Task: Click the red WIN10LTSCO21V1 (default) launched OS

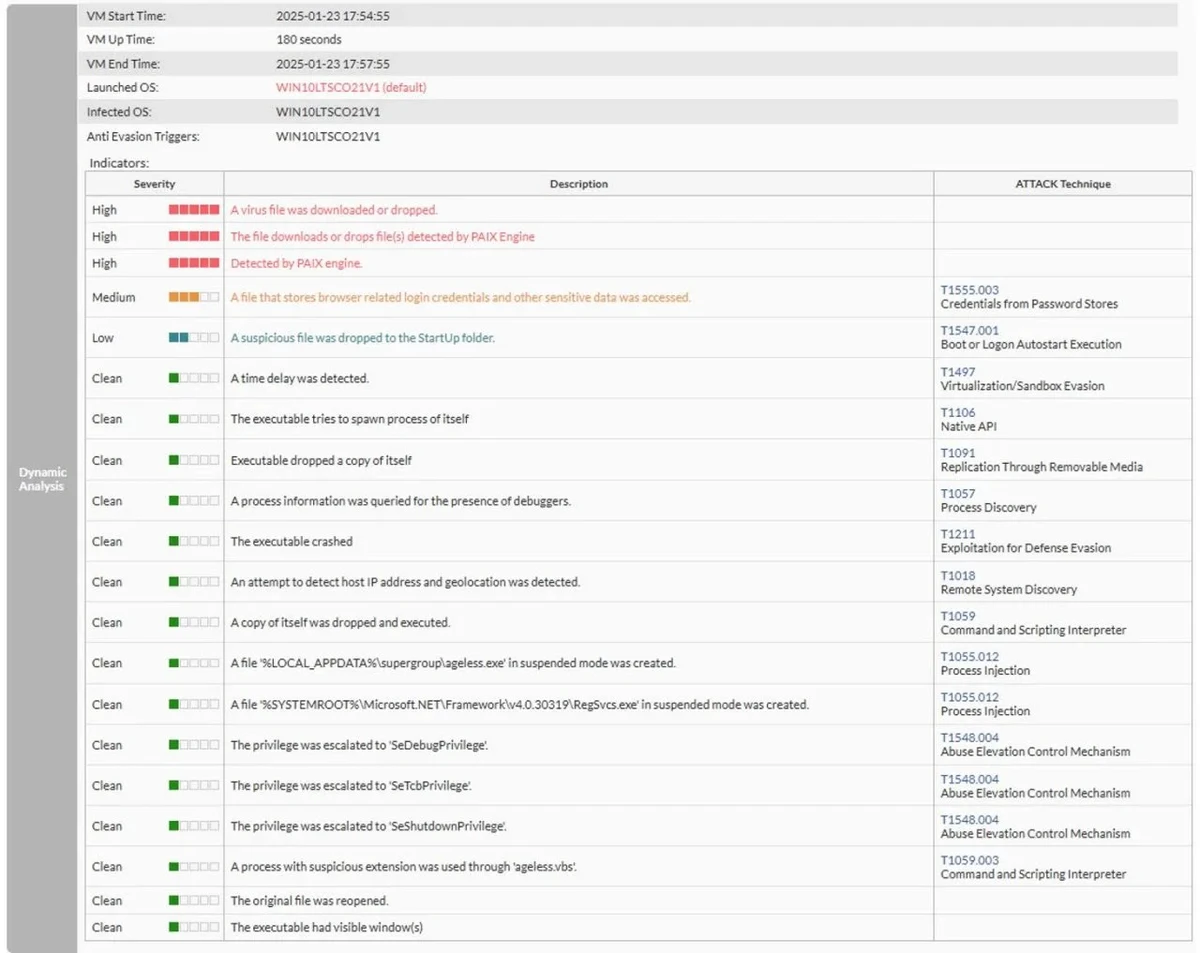Action: click(351, 87)
